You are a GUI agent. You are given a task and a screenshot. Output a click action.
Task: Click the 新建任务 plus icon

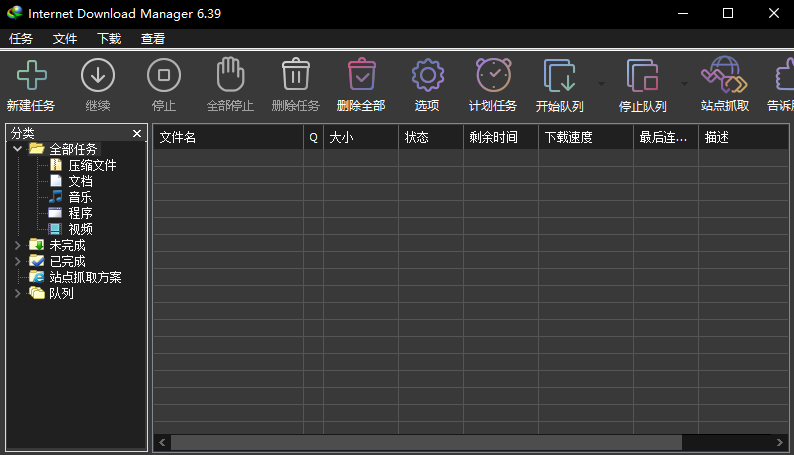31,75
